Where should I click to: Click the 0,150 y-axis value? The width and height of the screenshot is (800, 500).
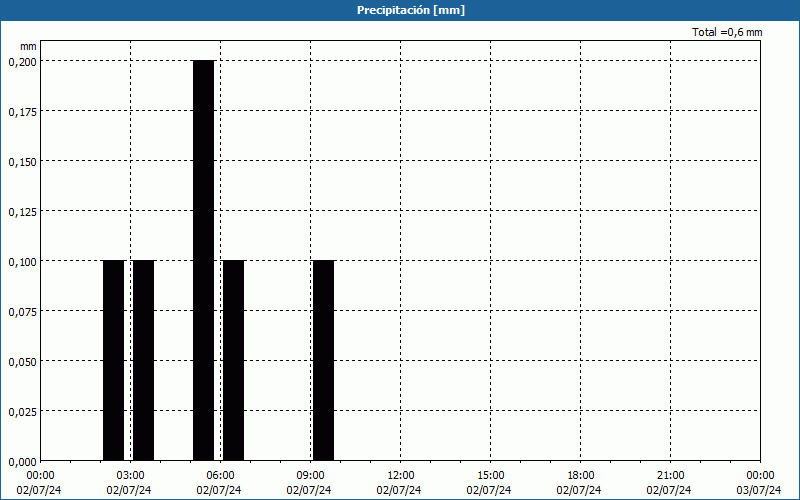click(x=22, y=162)
